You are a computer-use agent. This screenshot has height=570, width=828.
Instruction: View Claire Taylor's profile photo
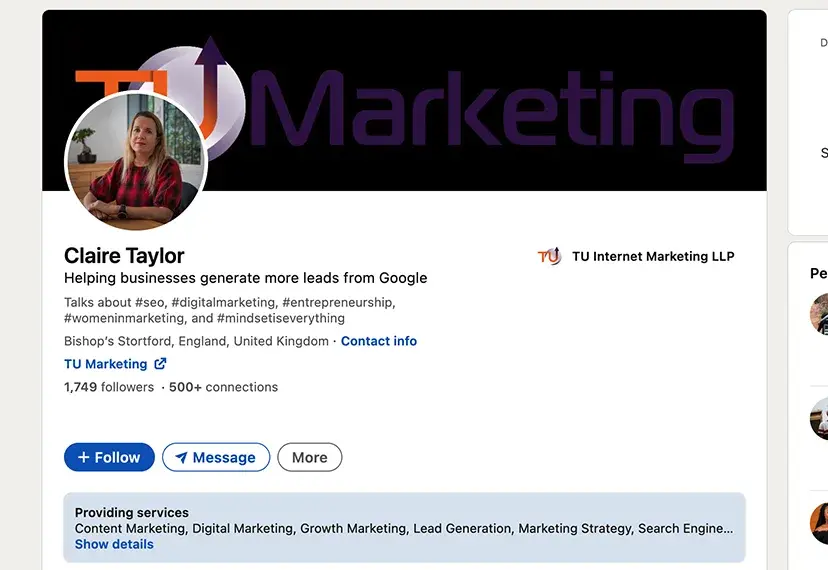point(136,161)
